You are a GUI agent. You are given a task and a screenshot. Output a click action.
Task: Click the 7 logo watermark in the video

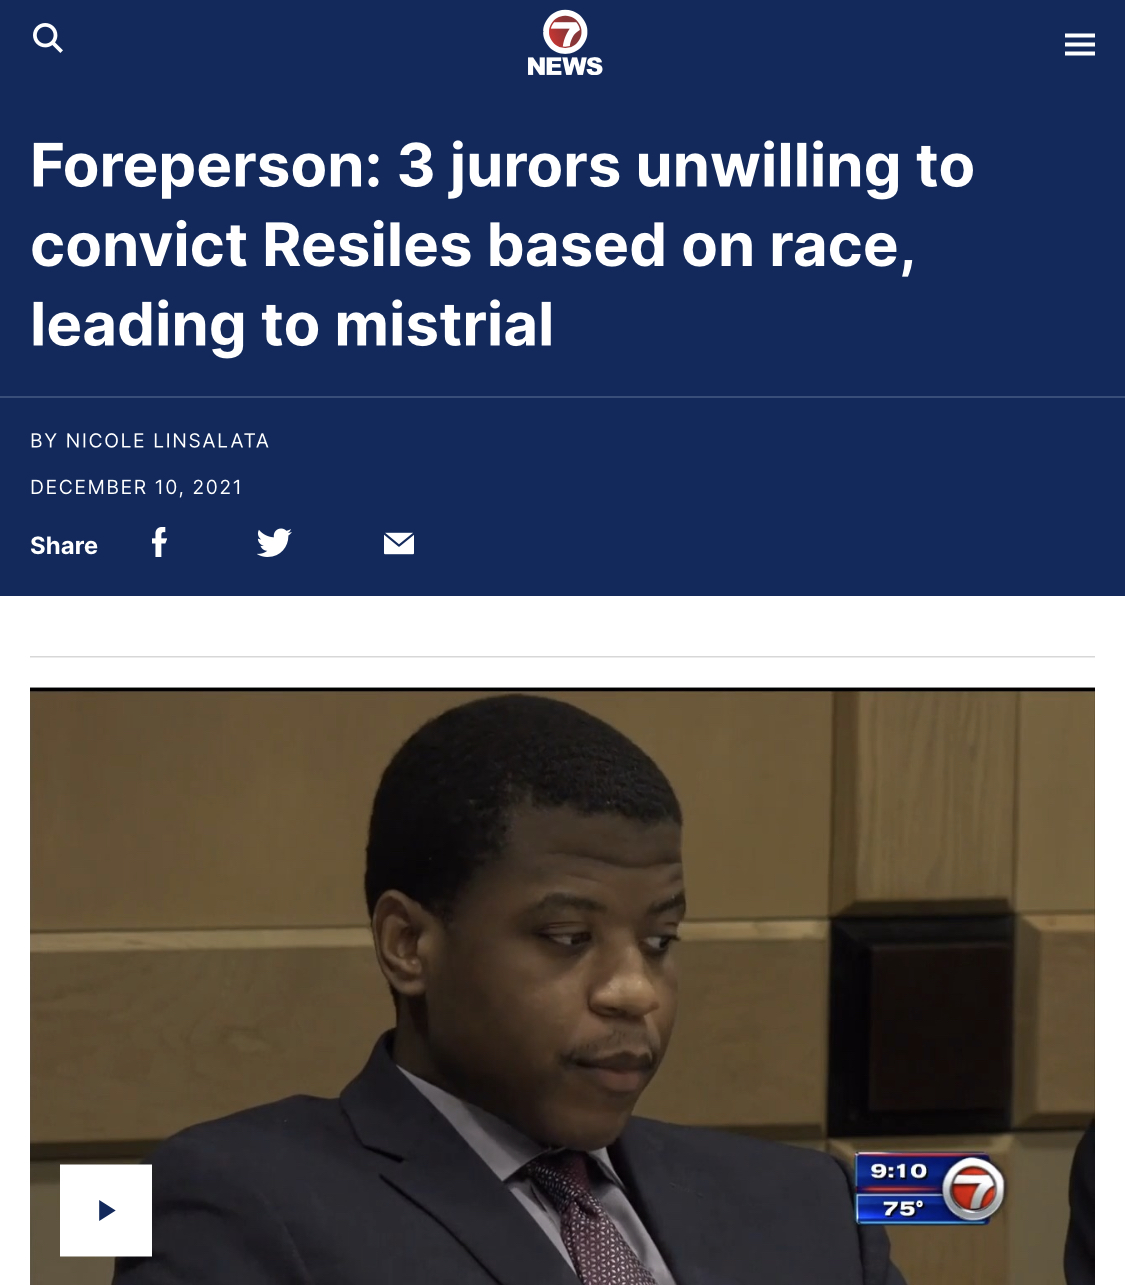973,1189
